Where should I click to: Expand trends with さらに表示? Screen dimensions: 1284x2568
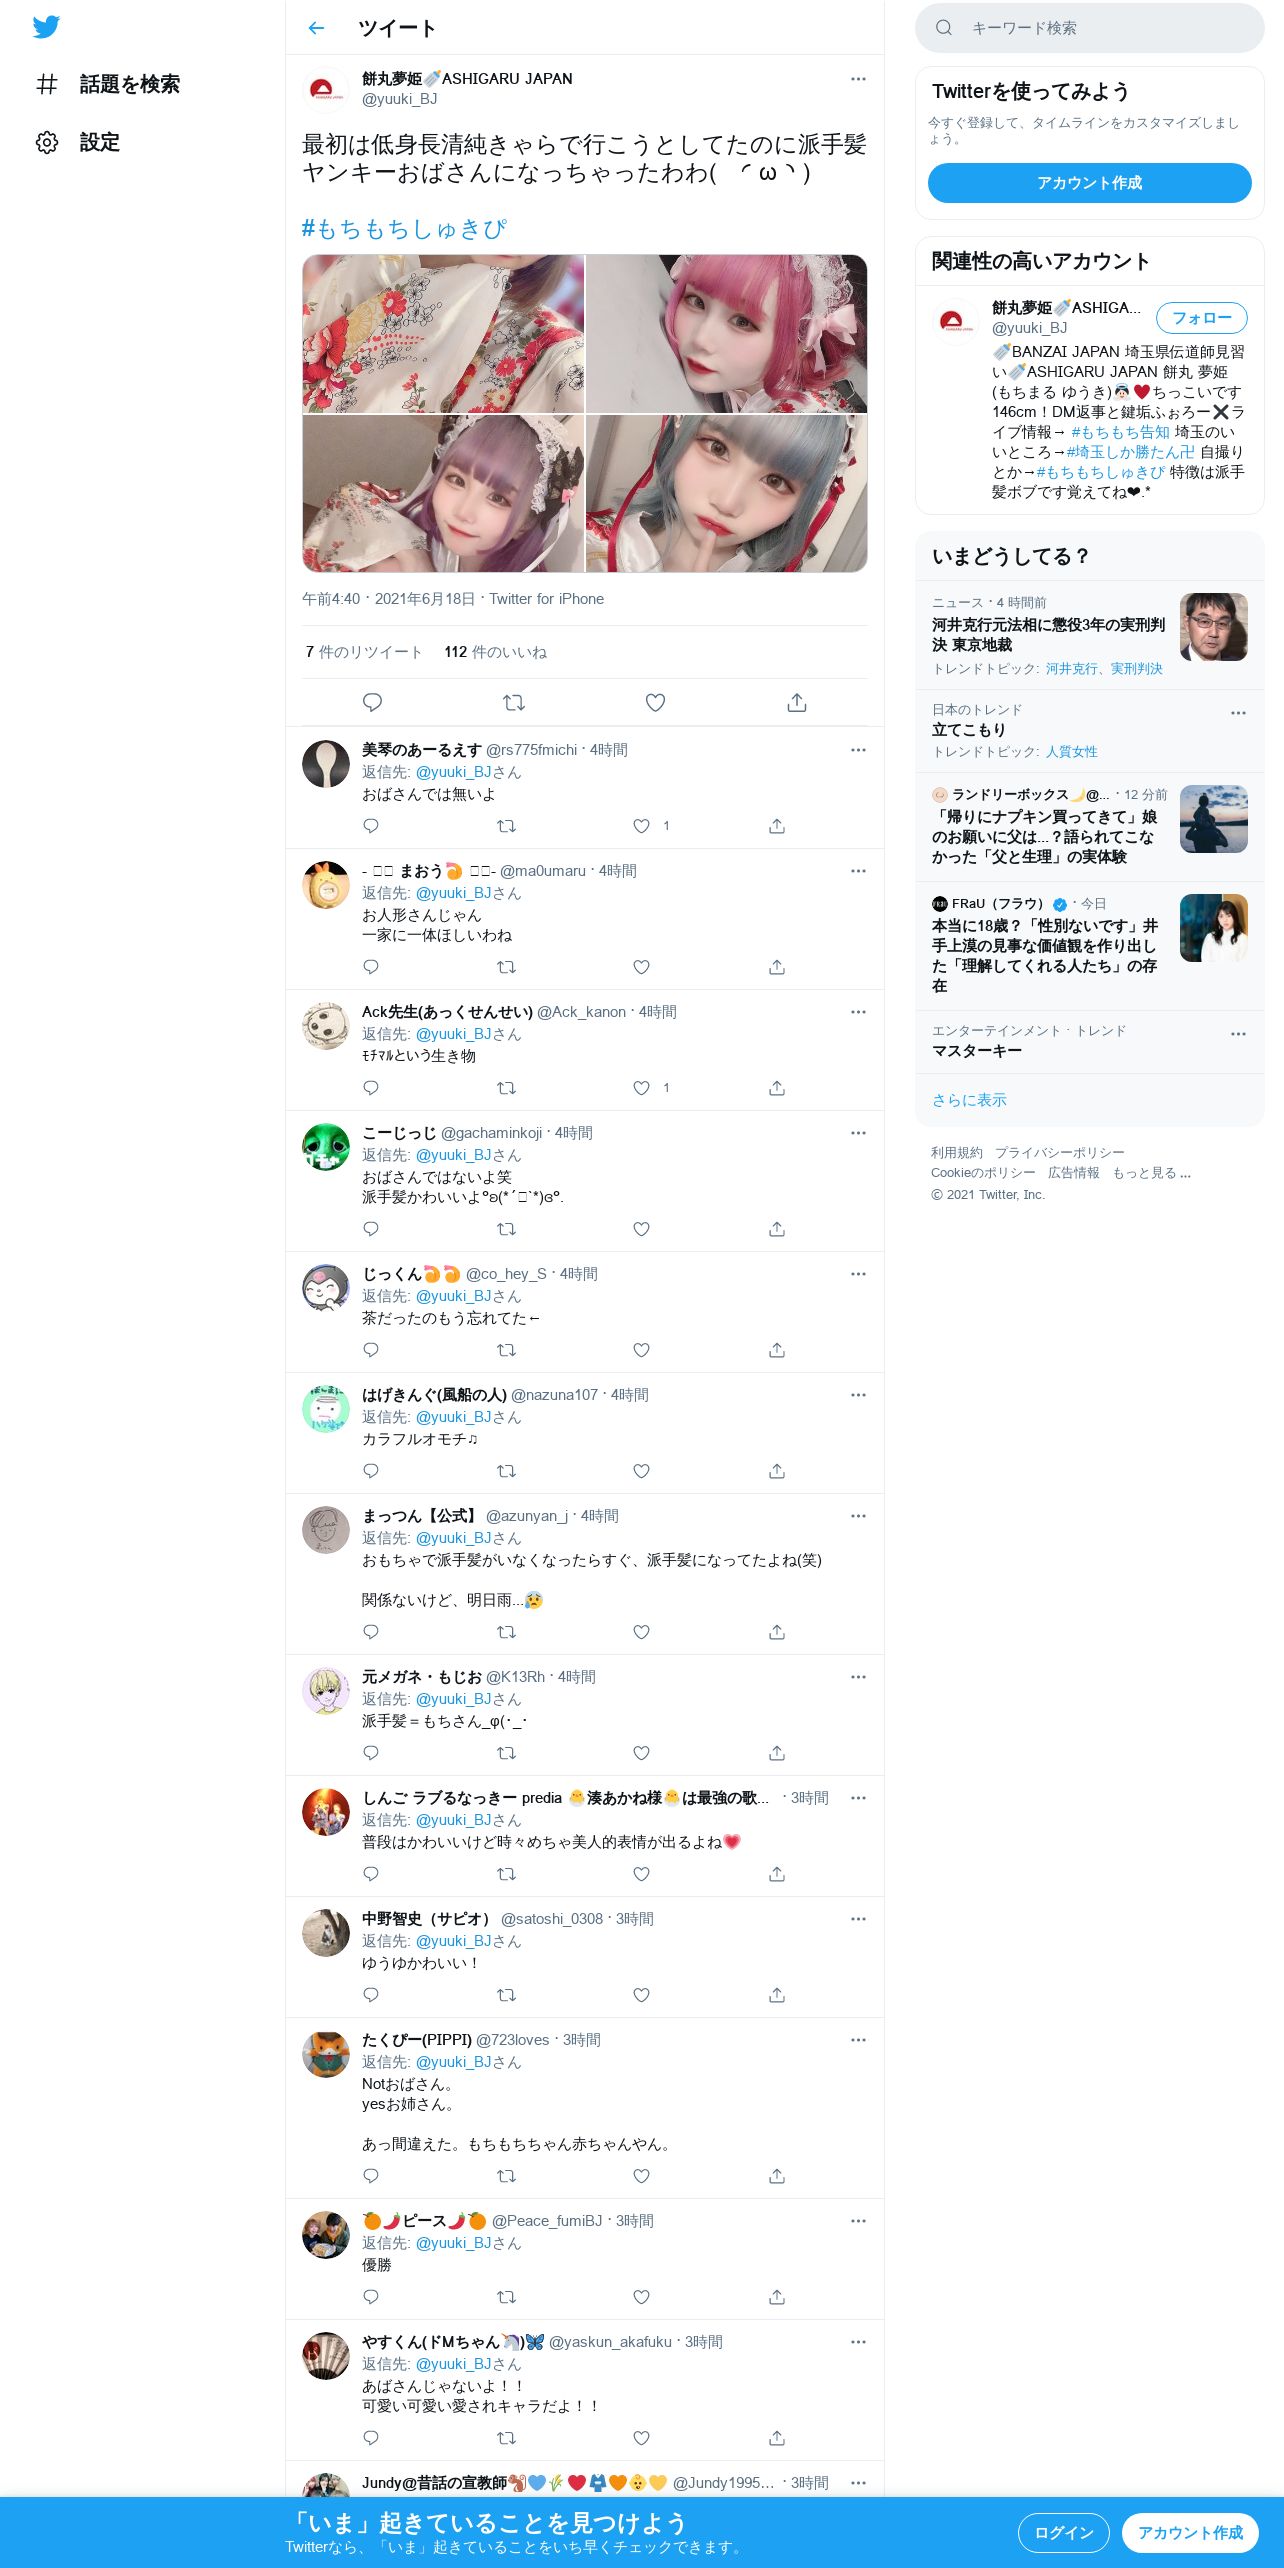[x=969, y=1100]
